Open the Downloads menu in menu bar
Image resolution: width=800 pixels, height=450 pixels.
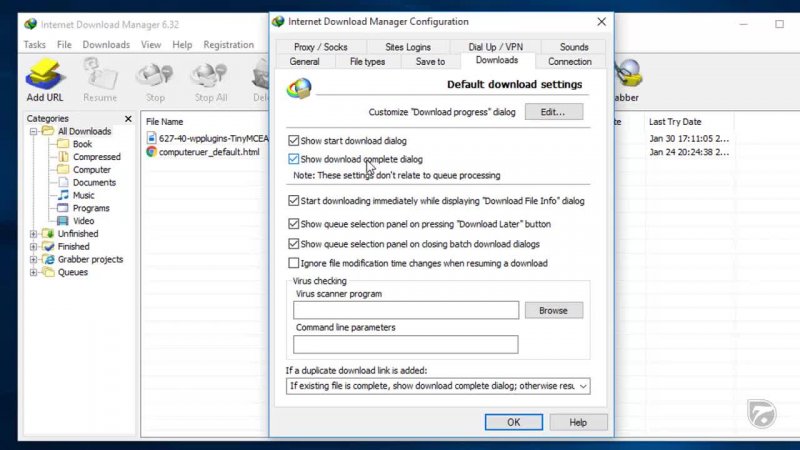coord(106,45)
